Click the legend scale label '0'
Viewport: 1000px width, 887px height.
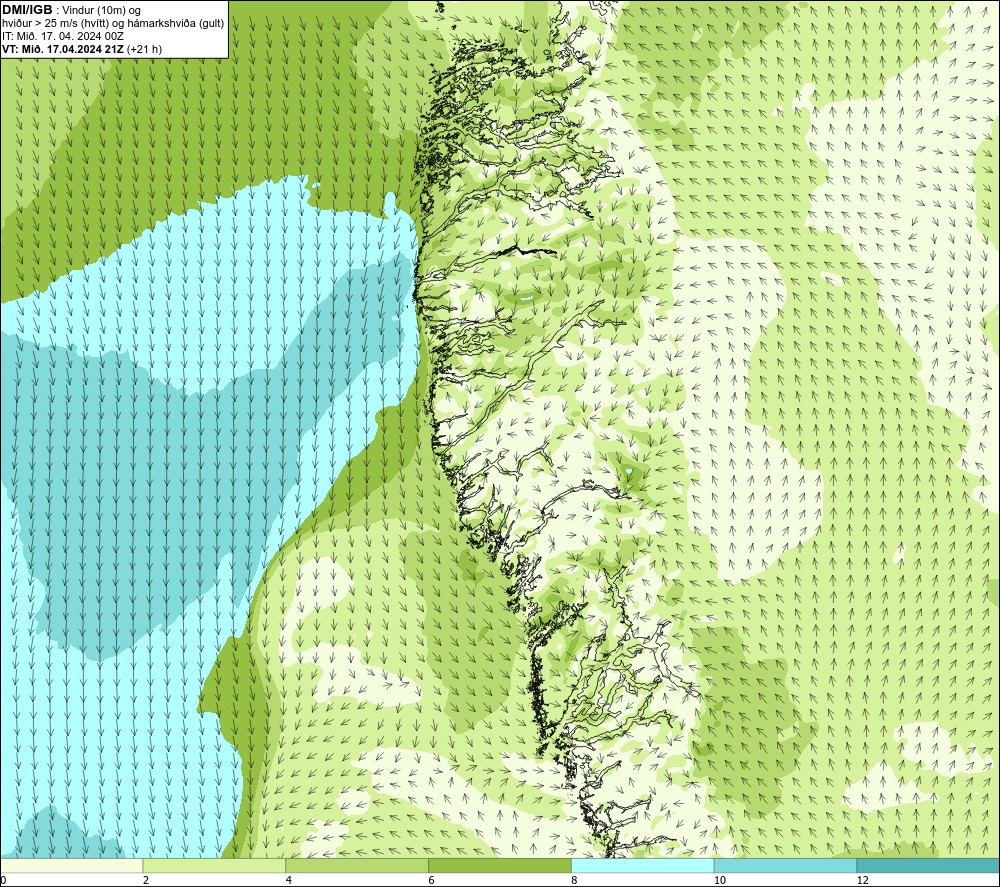click(3, 881)
